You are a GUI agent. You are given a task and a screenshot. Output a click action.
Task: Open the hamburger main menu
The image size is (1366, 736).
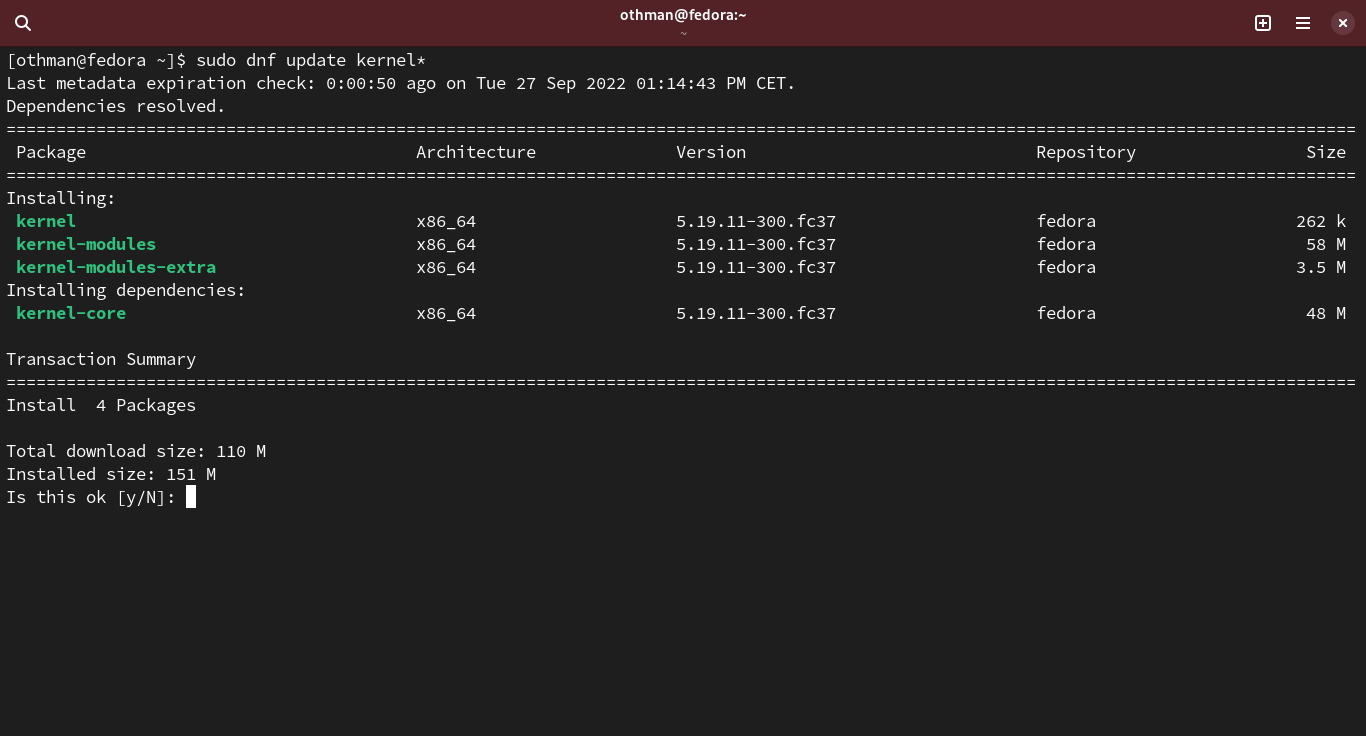pyautogui.click(x=1303, y=23)
